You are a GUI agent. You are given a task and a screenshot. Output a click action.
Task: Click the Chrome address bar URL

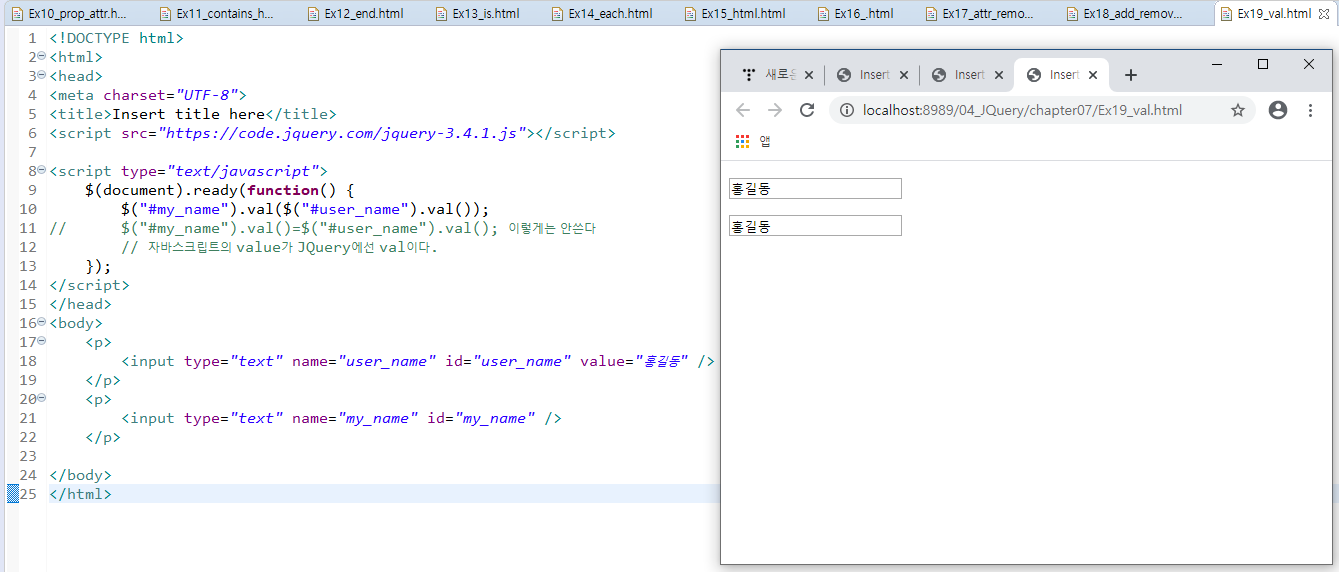pyautogui.click(x=1022, y=110)
